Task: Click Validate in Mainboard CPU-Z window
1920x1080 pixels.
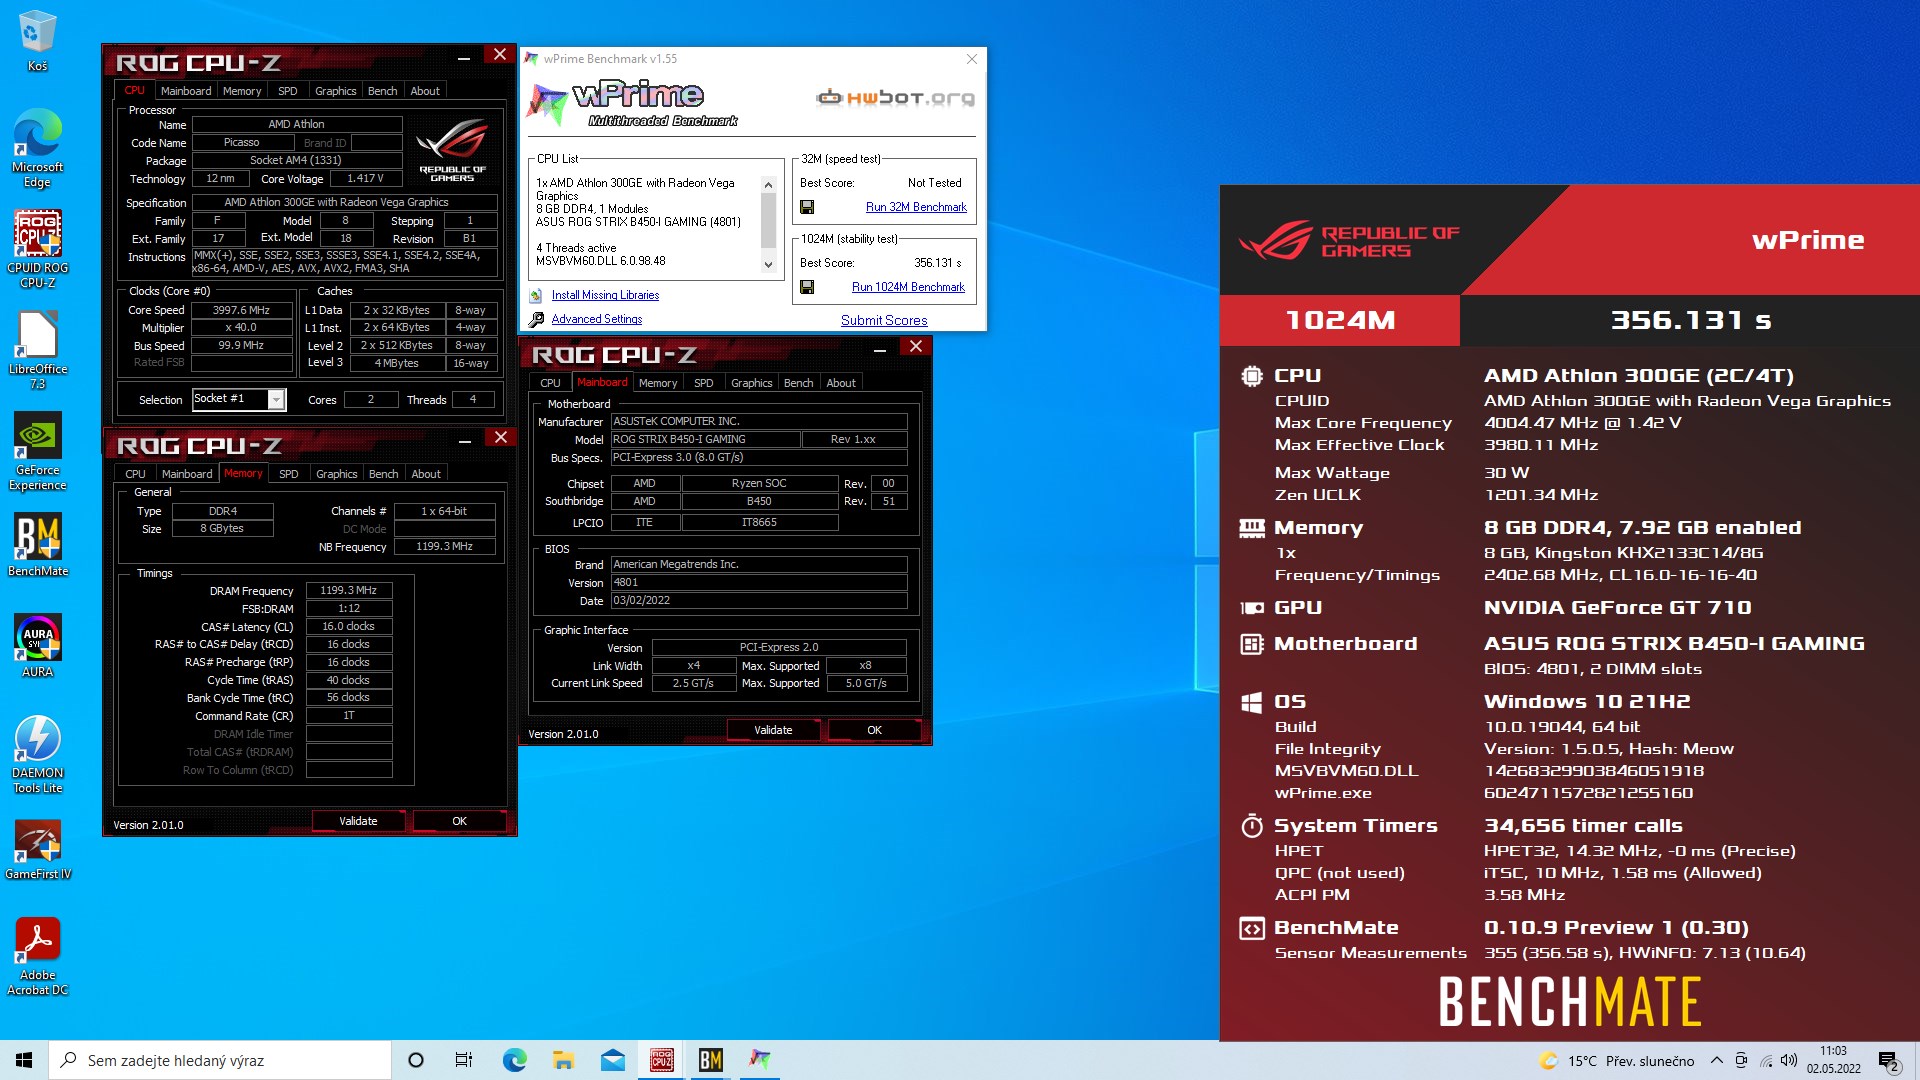Action: point(773,730)
